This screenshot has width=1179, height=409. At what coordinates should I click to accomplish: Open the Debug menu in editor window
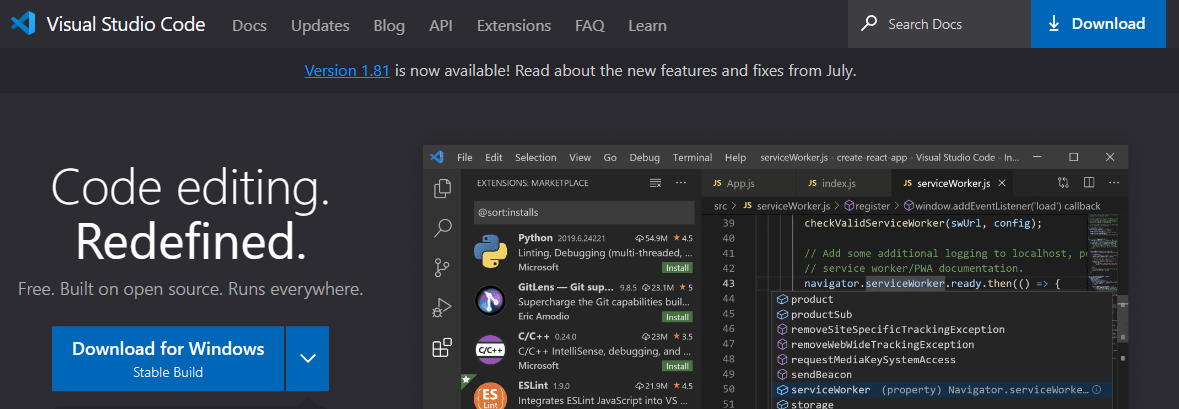pyautogui.click(x=644, y=157)
